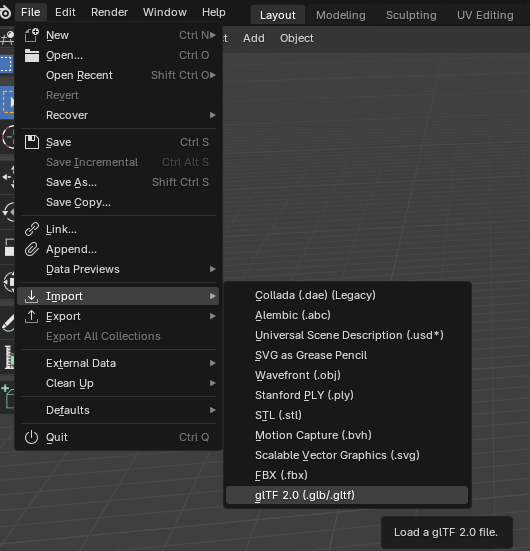Open the Add menu in viewport header
This screenshot has width=530, height=551.
pyautogui.click(x=254, y=38)
